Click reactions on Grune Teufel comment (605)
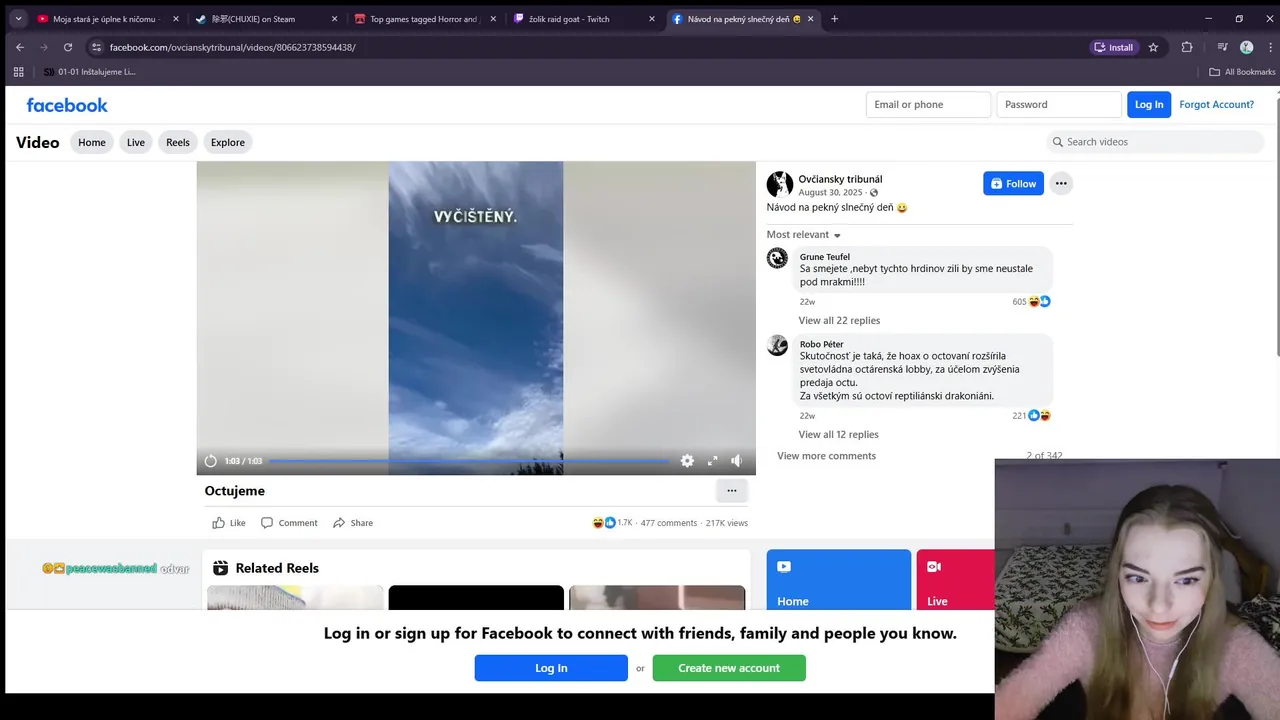 [x=1031, y=302]
